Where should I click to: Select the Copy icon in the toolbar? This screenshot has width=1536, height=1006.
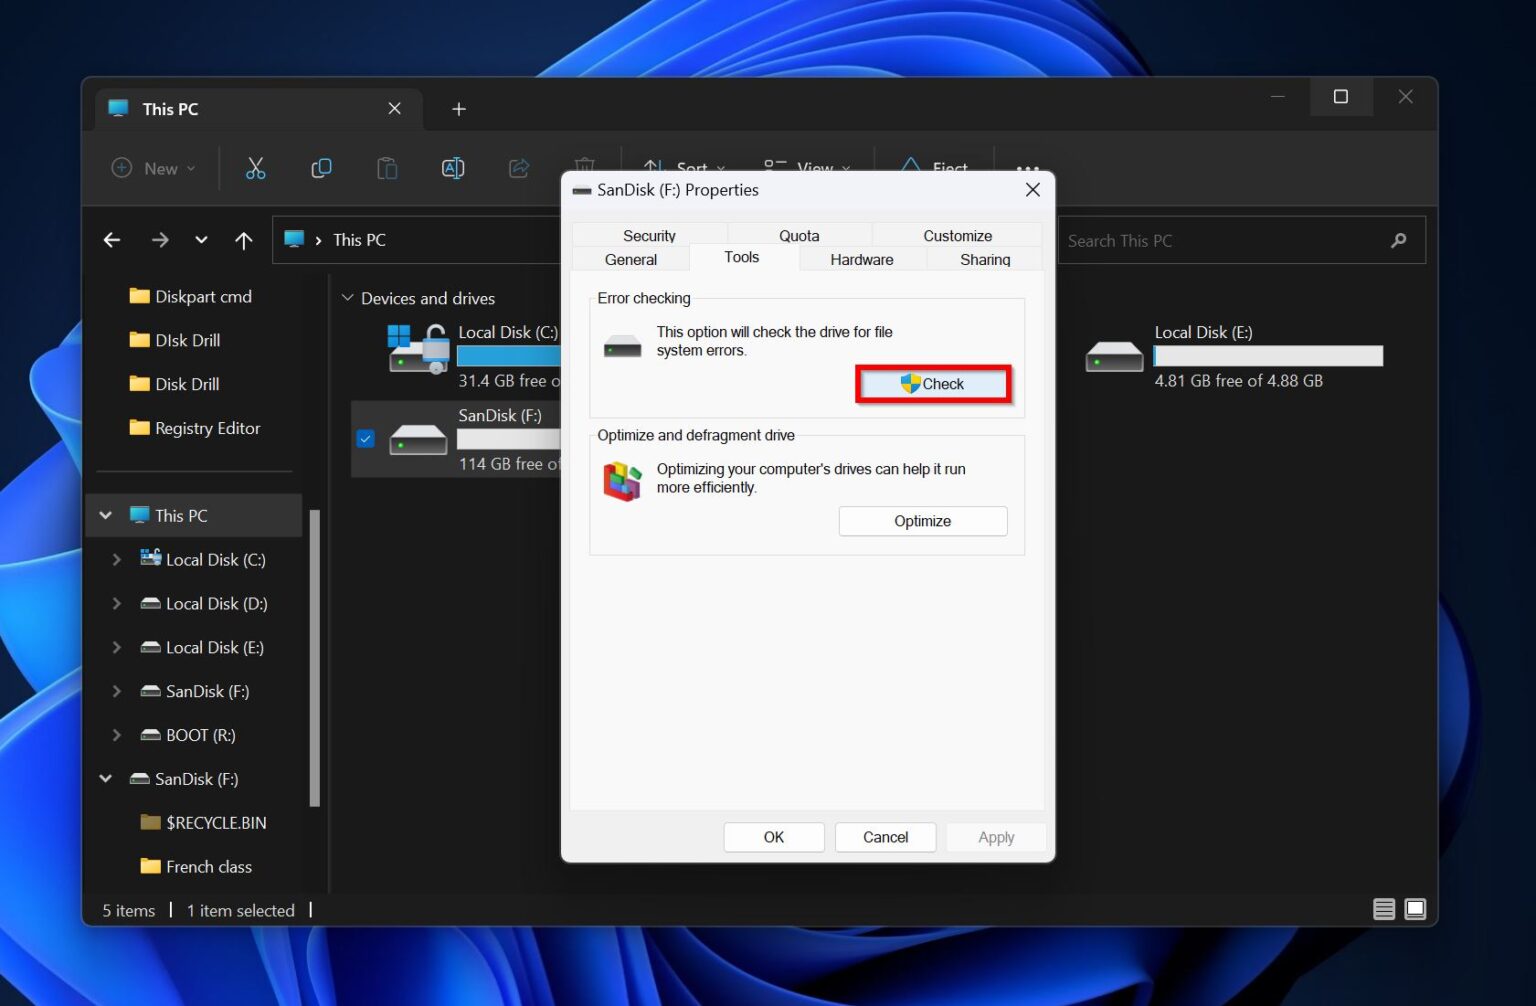click(x=321, y=168)
